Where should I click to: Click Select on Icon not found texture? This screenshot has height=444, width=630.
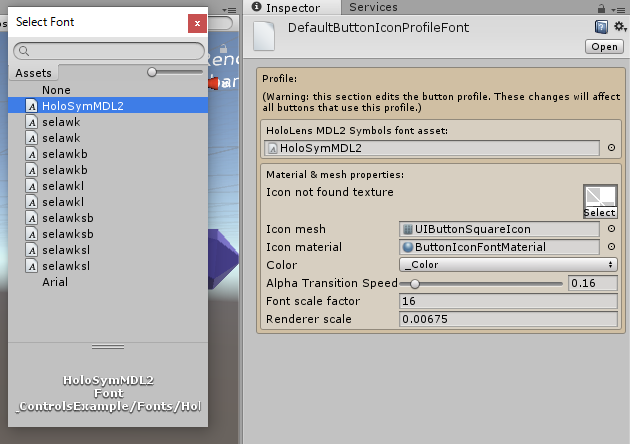599,212
